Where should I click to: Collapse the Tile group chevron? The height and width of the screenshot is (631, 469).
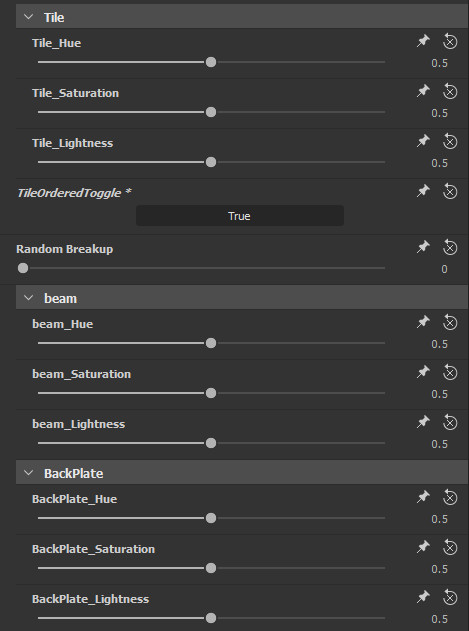click(x=29, y=17)
